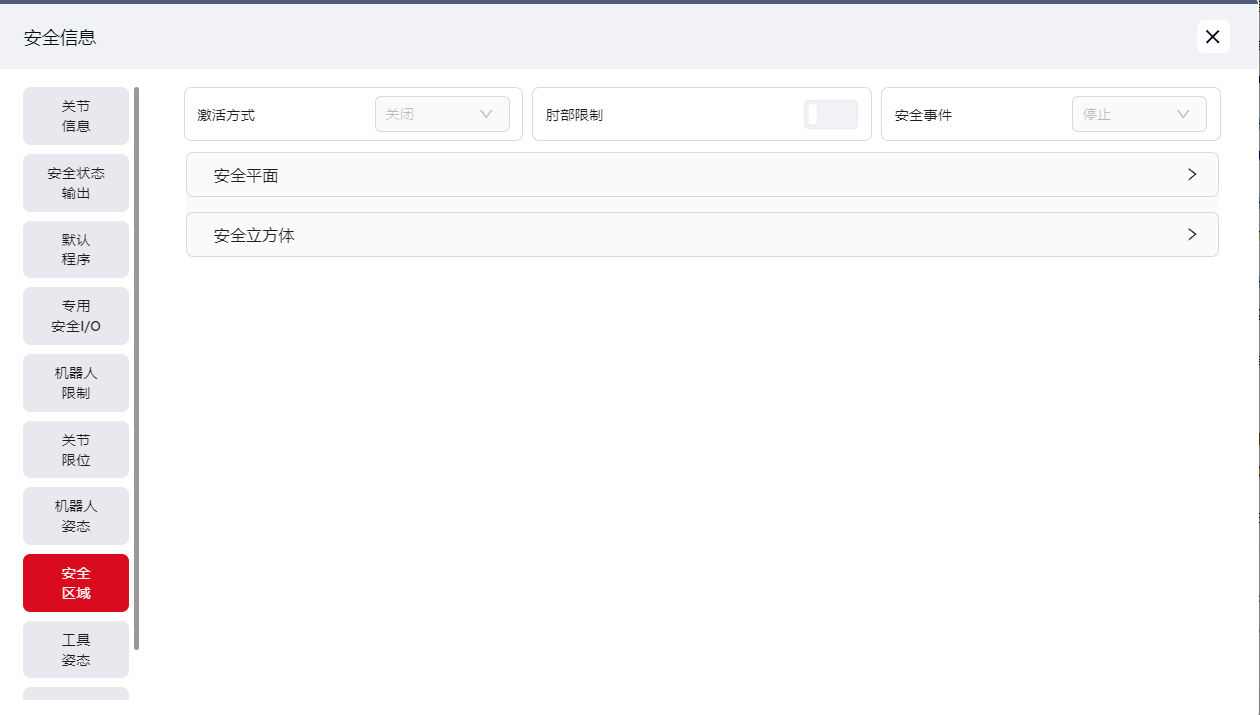Click the down arrow in the 激活方式 box
The width and height of the screenshot is (1260, 715).
point(487,114)
